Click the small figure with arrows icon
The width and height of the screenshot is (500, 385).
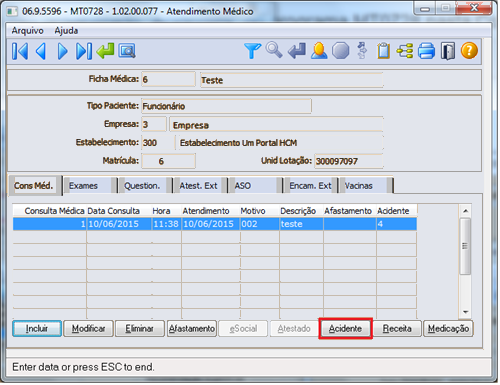[362, 51]
